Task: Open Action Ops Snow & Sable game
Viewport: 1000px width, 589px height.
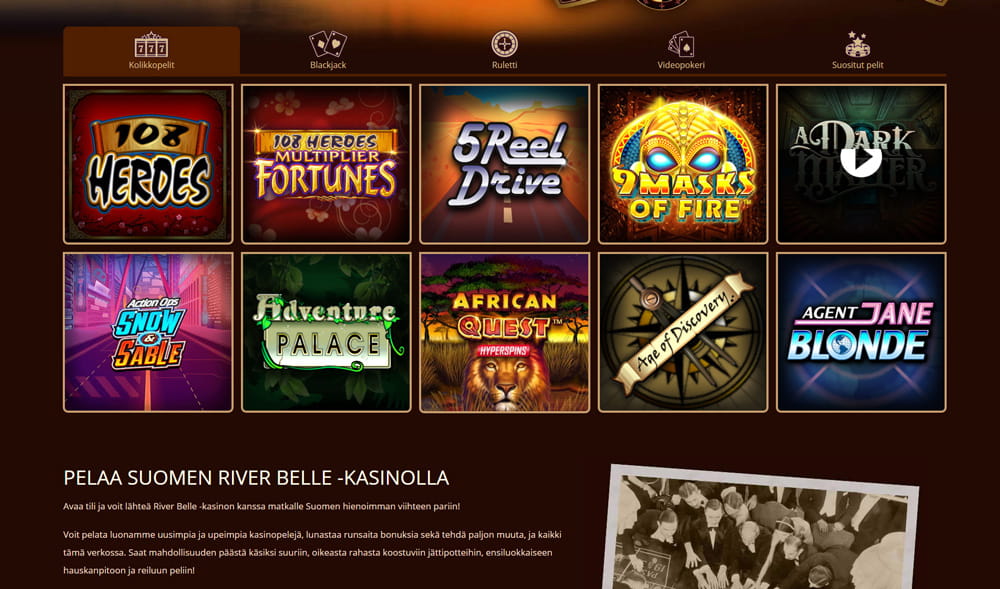Action: tap(148, 332)
